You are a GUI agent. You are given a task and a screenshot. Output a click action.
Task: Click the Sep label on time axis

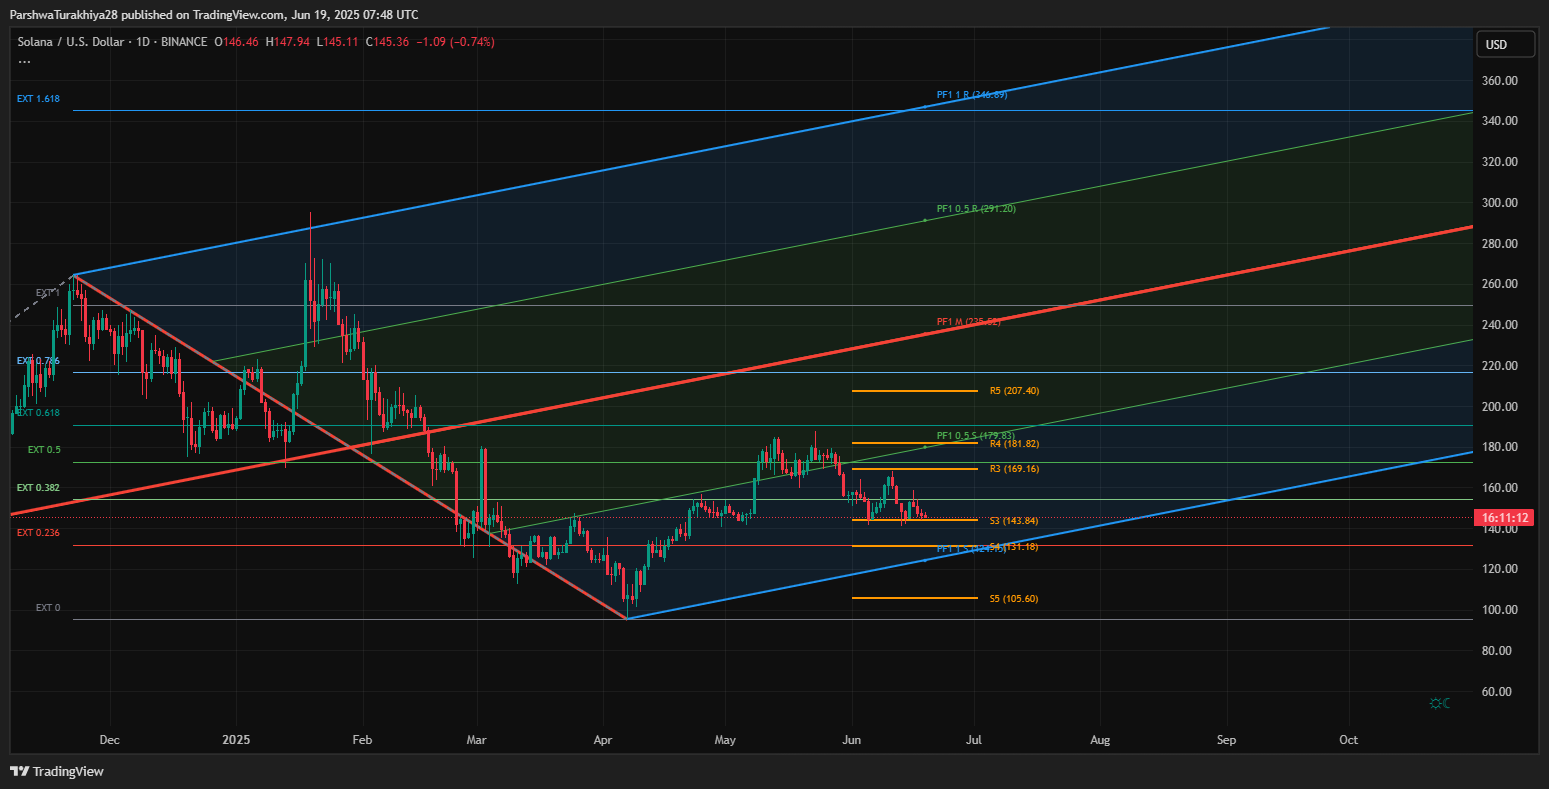(x=1226, y=741)
